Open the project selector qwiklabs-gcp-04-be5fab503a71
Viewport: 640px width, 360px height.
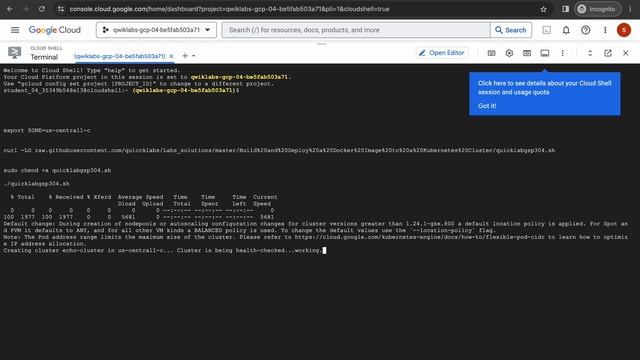point(156,30)
